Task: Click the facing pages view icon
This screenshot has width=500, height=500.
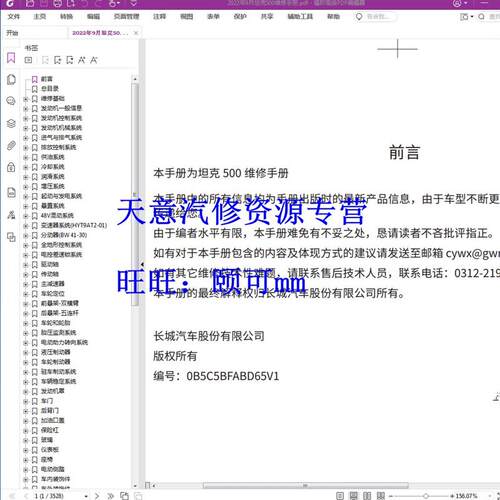Action: [x=367, y=496]
